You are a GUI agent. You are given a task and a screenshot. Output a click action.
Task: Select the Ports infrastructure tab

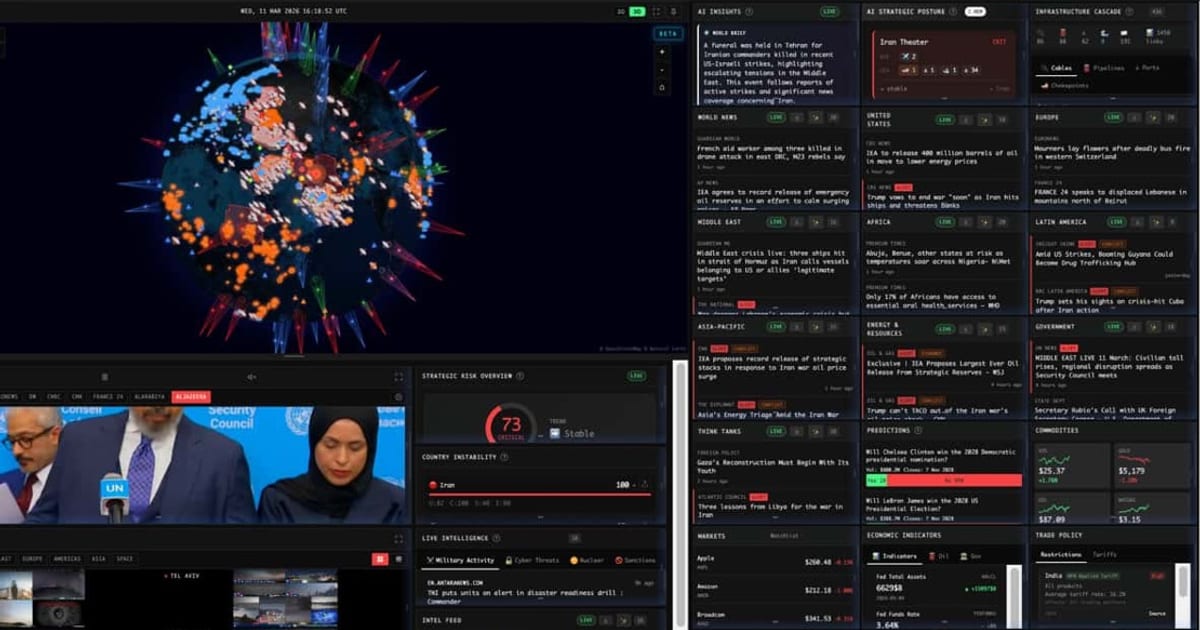click(1146, 68)
